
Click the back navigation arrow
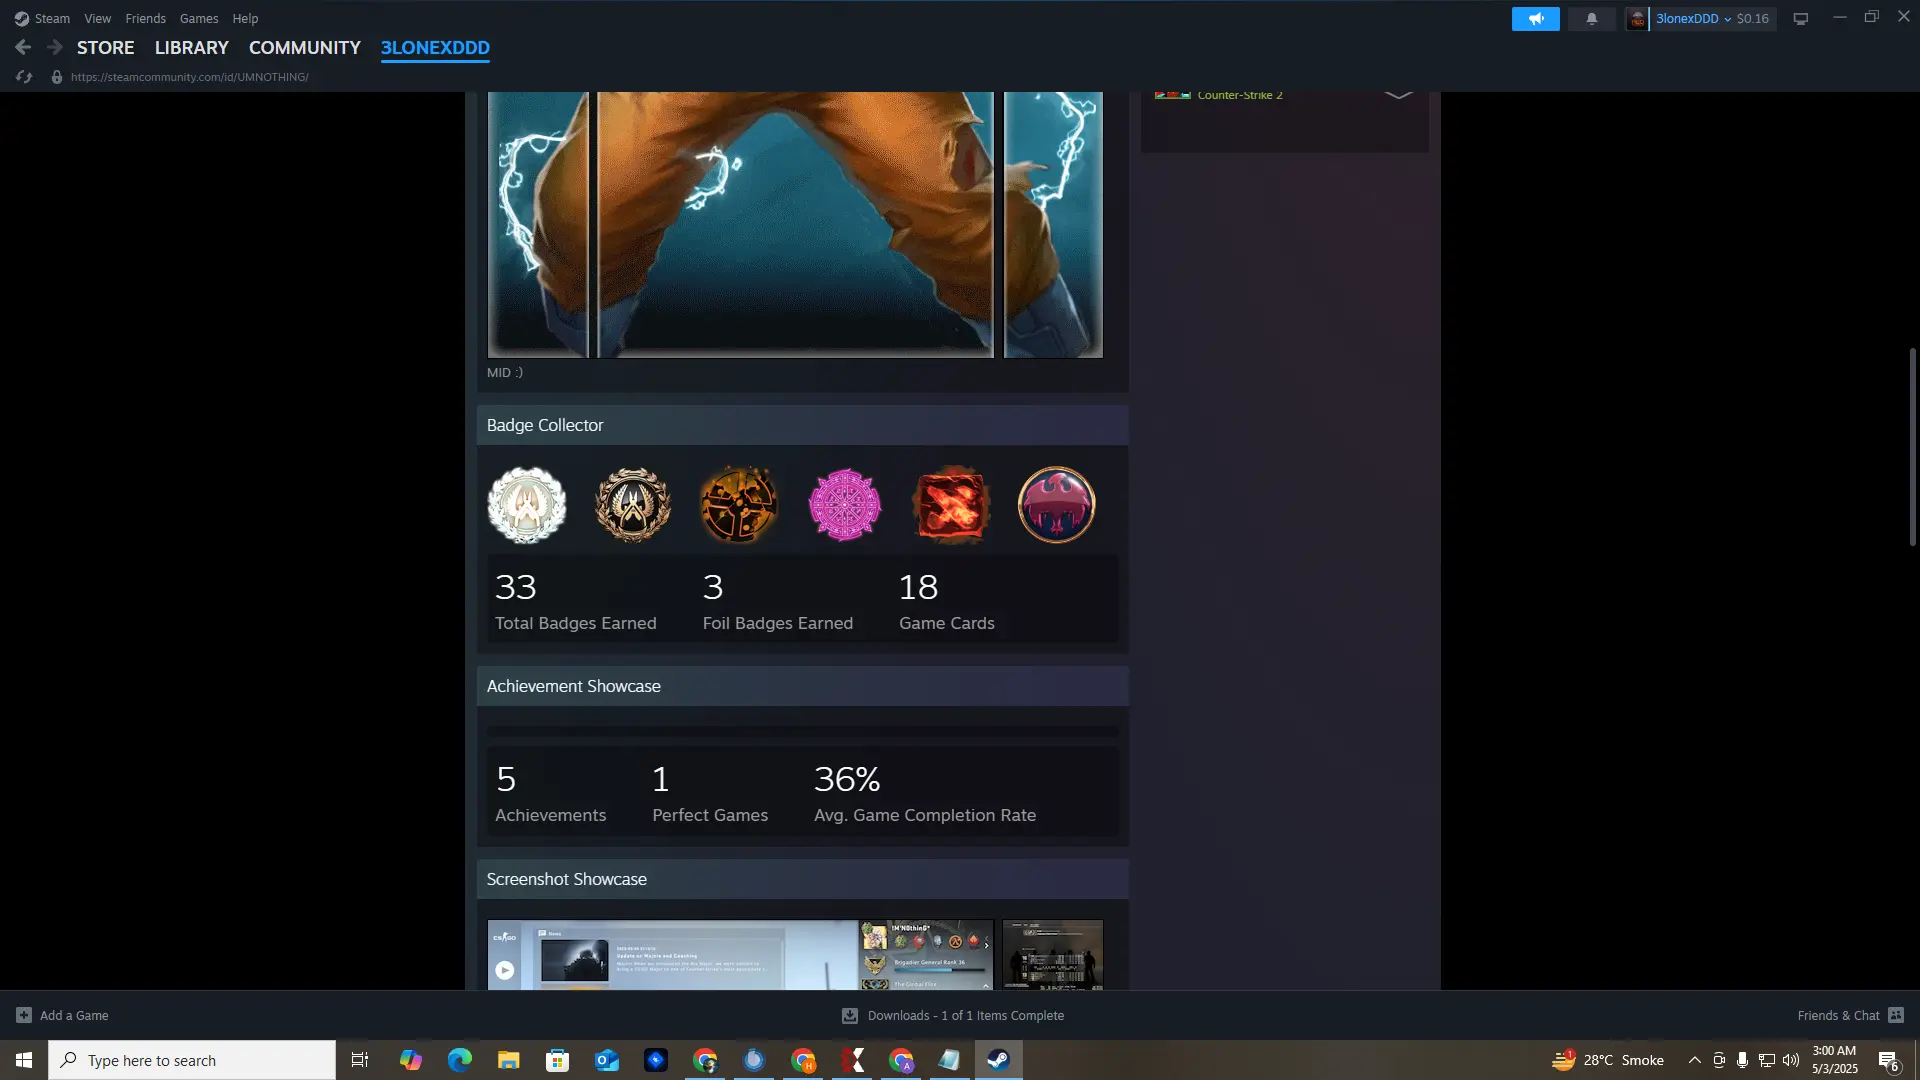click(23, 47)
